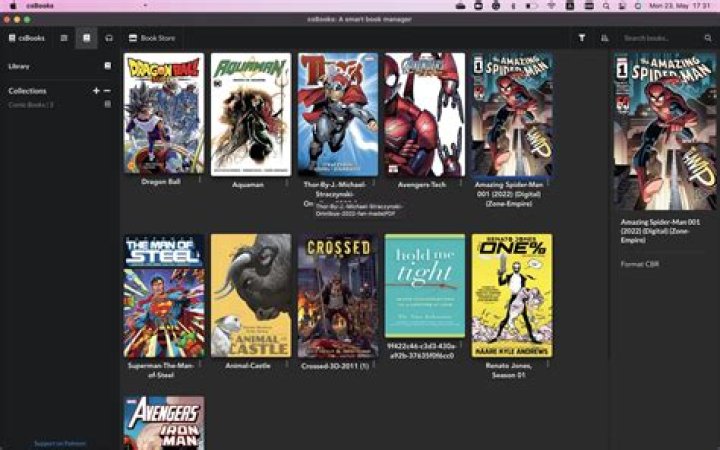720x450 pixels.
Task: Click the Collections heading
Action: (28, 91)
